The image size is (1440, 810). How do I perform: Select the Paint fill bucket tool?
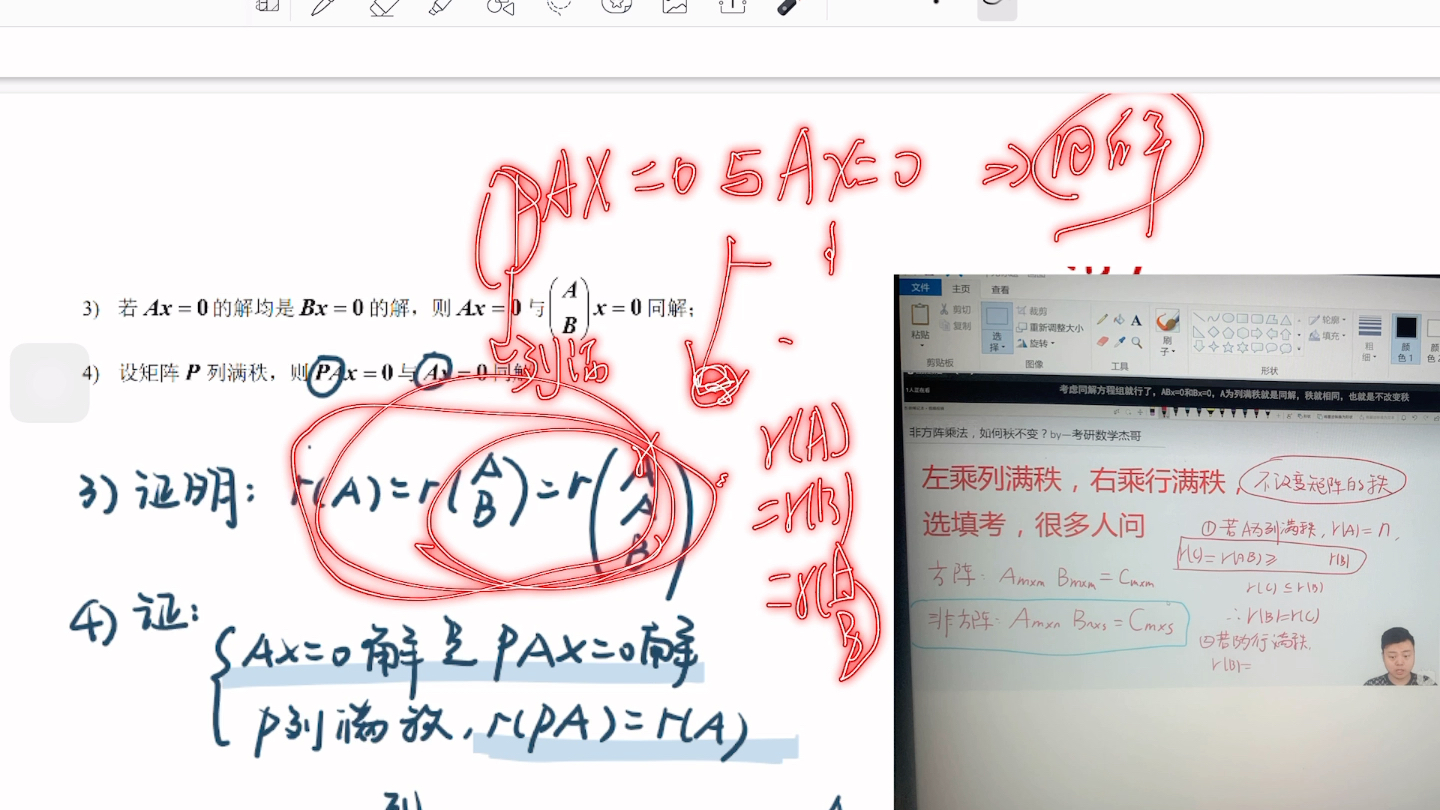(x=1119, y=319)
